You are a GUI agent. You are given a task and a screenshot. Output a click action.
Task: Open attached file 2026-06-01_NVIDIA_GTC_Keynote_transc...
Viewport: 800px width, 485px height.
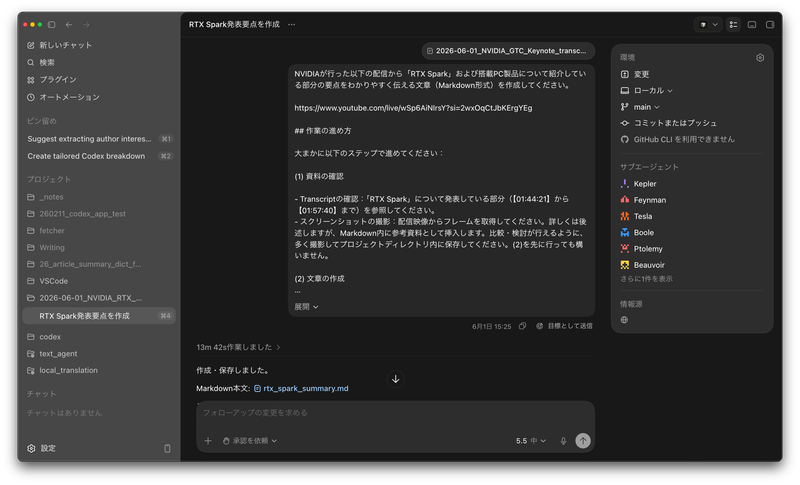click(508, 51)
